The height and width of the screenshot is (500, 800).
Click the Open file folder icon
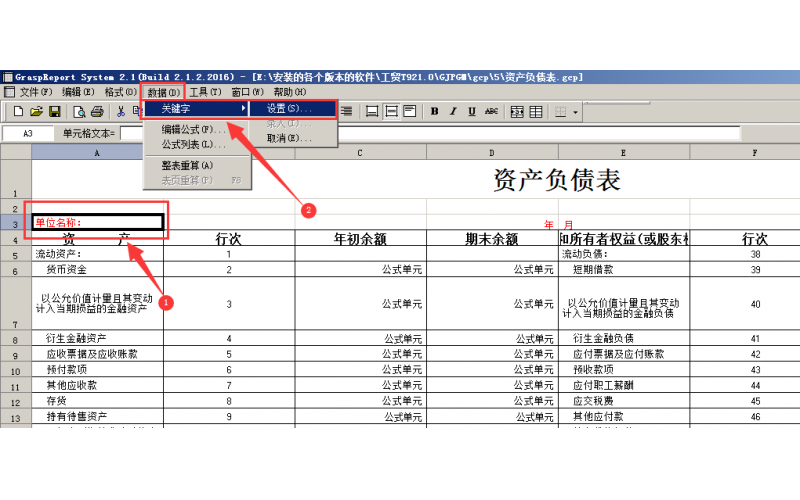pyautogui.click(x=36, y=111)
